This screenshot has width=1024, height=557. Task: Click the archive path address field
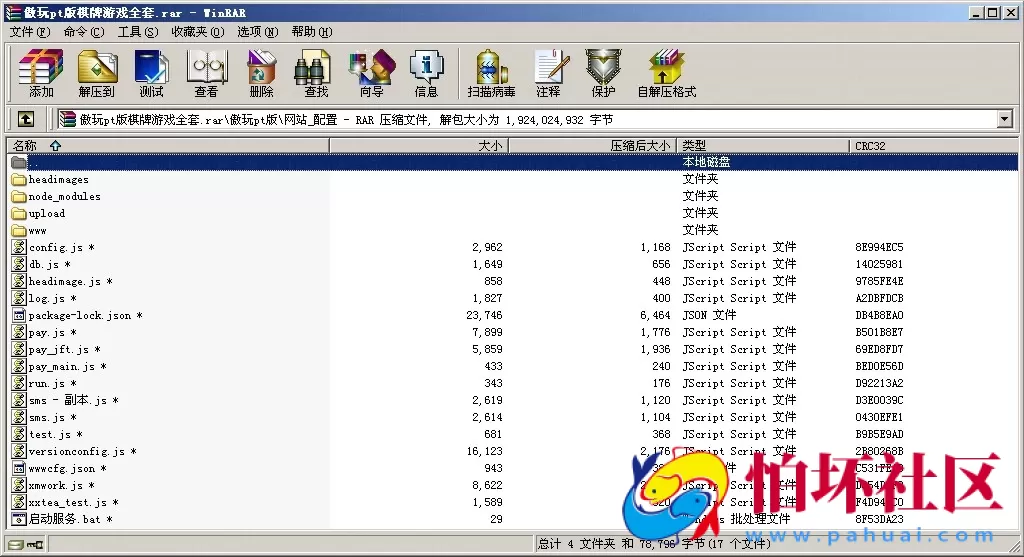(526, 119)
